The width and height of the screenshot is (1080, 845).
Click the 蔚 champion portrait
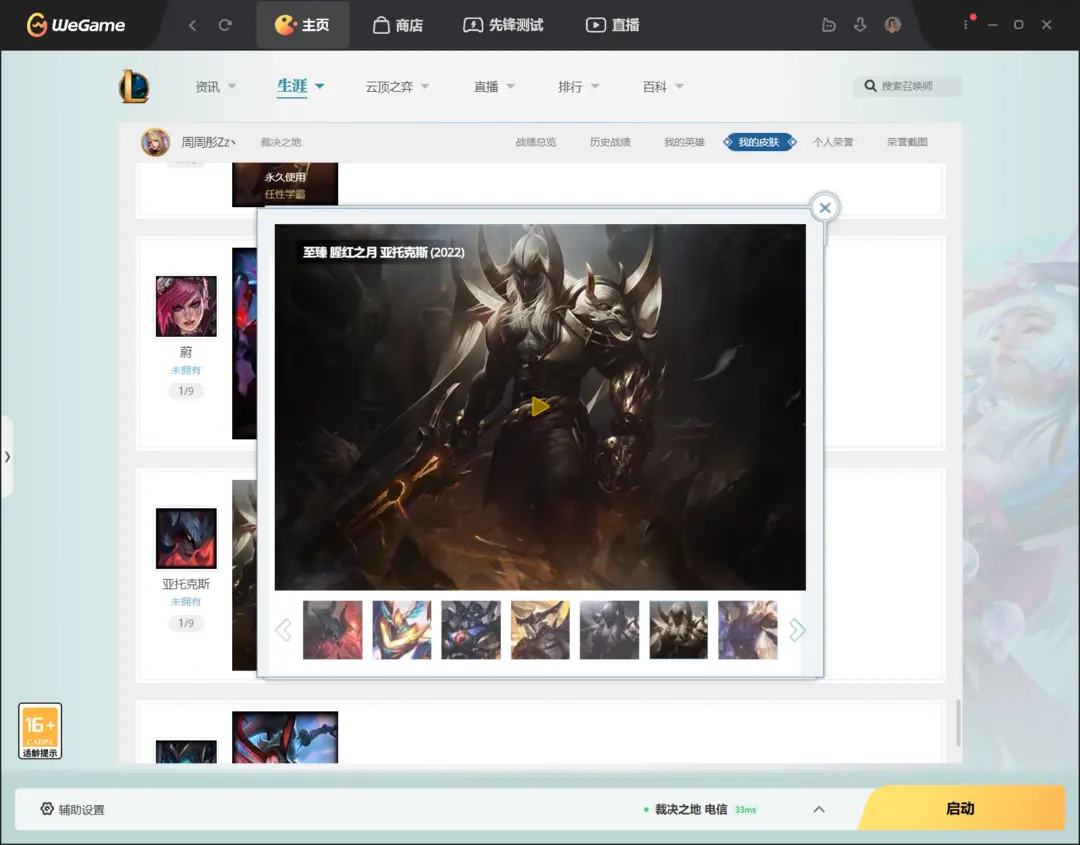186,306
